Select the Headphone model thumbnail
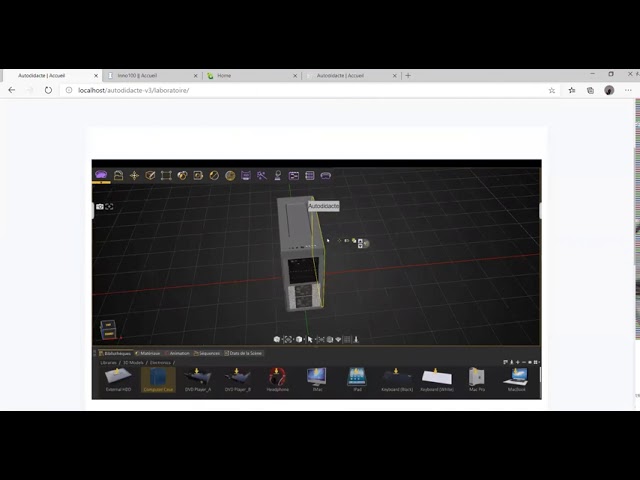640x480 pixels. tap(278, 380)
